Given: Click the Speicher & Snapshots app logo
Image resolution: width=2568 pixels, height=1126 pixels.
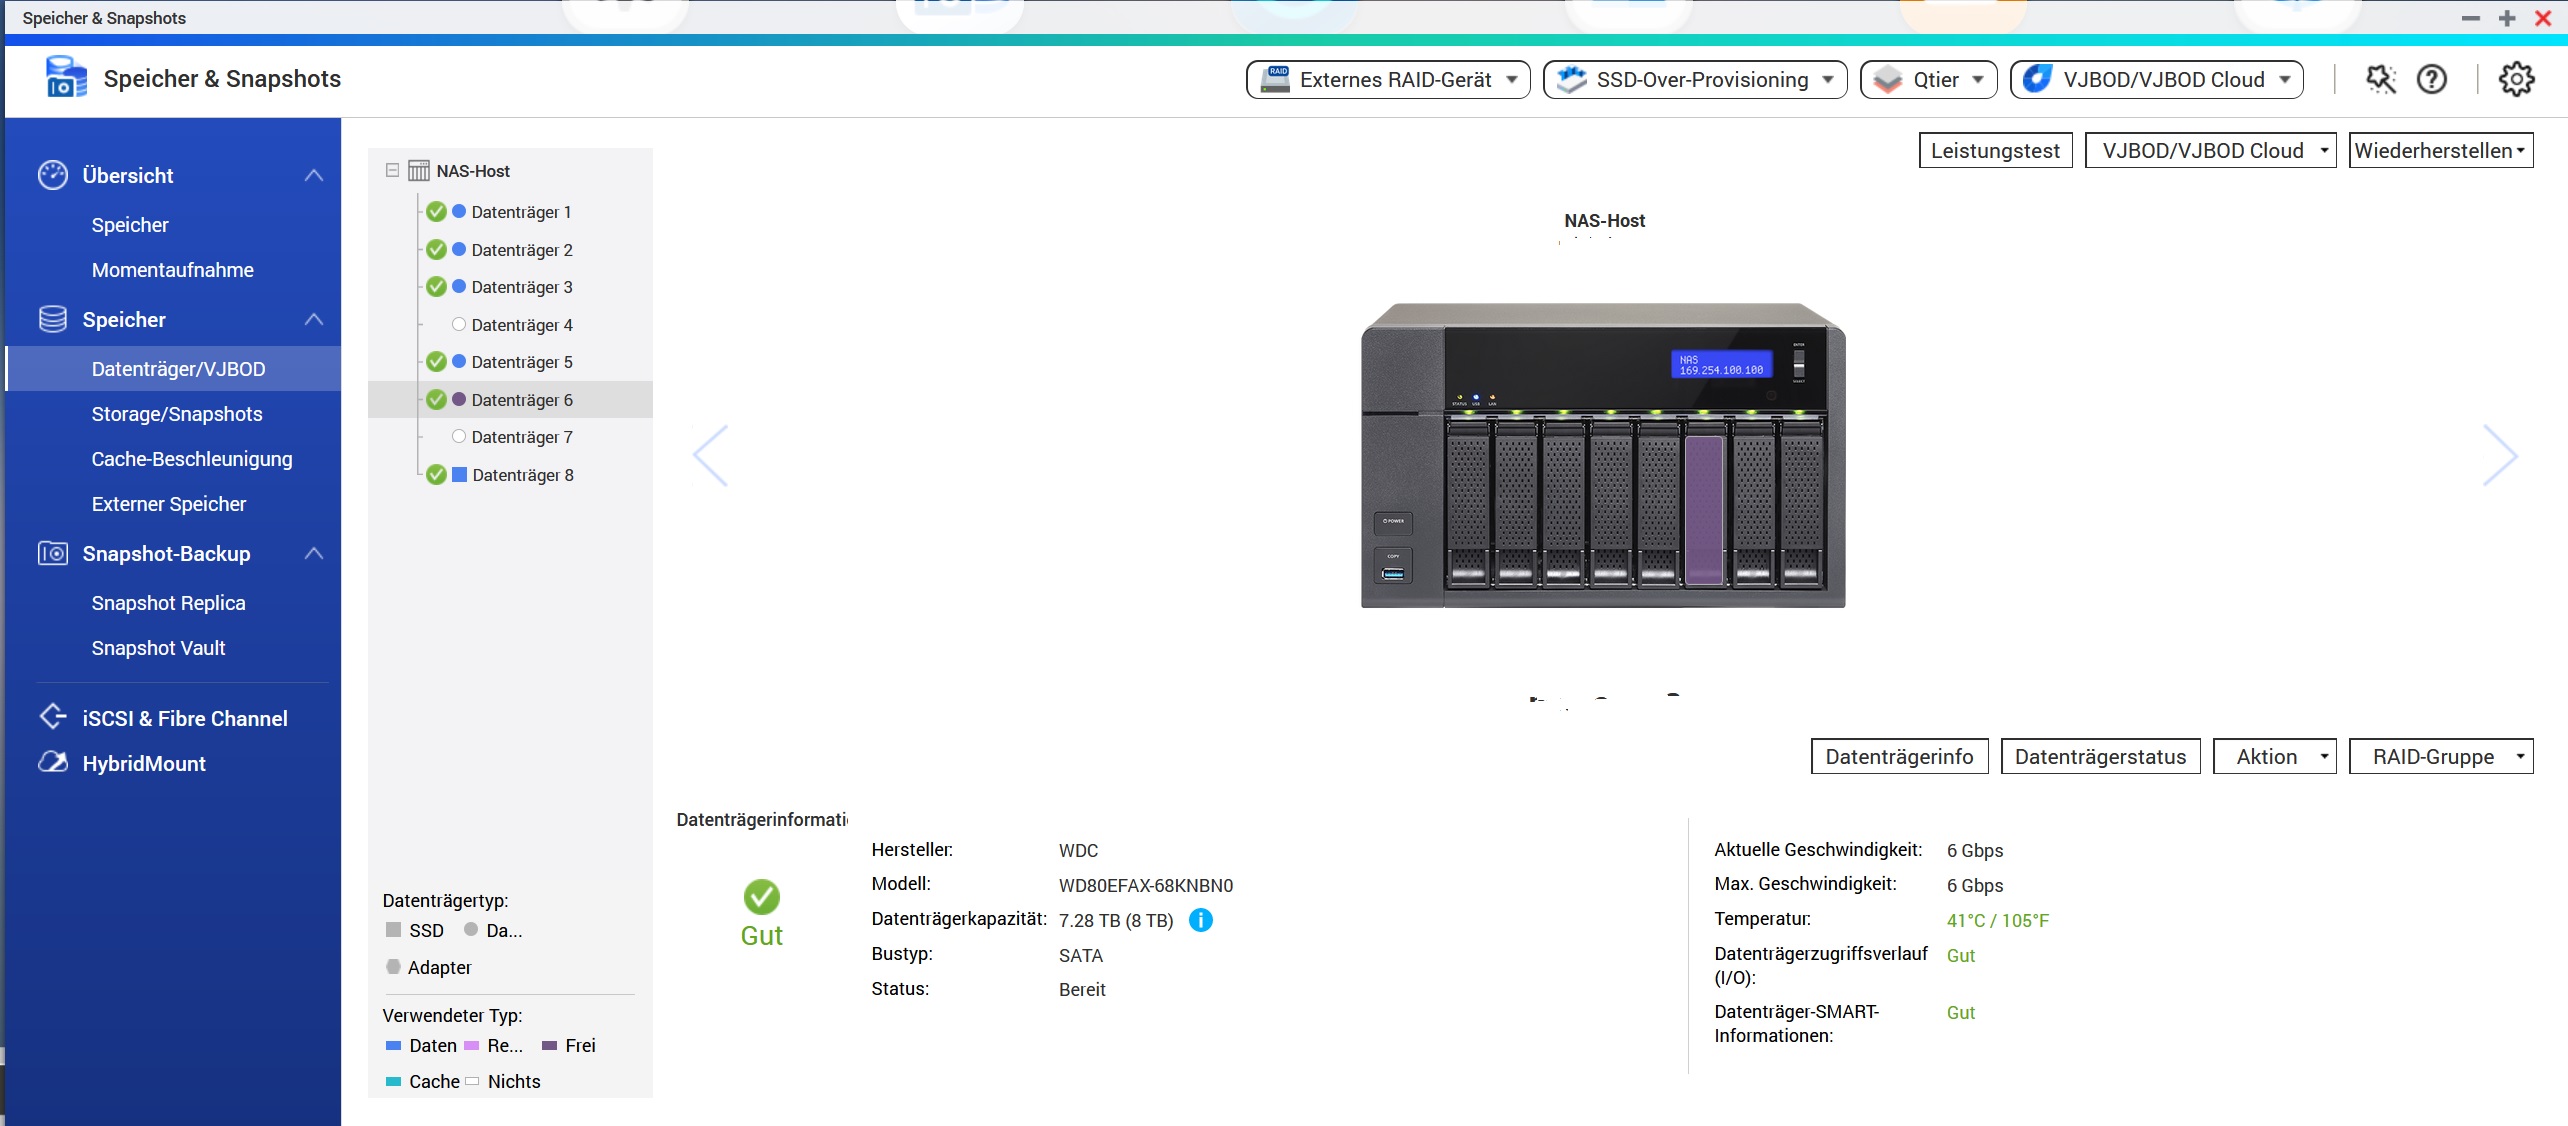Looking at the screenshot, I should pyautogui.click(x=66, y=78).
